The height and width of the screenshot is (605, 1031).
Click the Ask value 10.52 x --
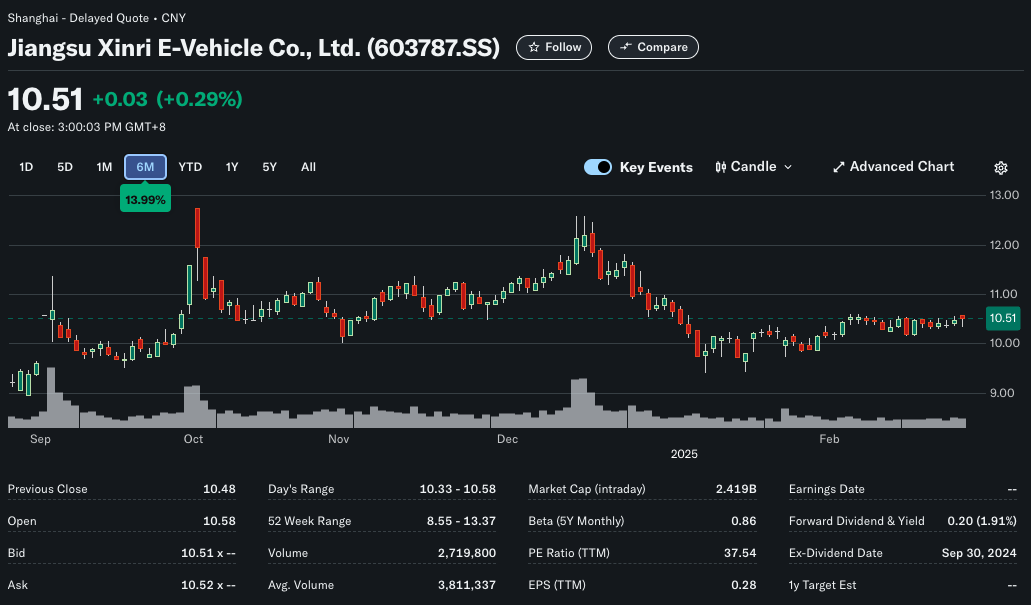click(x=208, y=585)
